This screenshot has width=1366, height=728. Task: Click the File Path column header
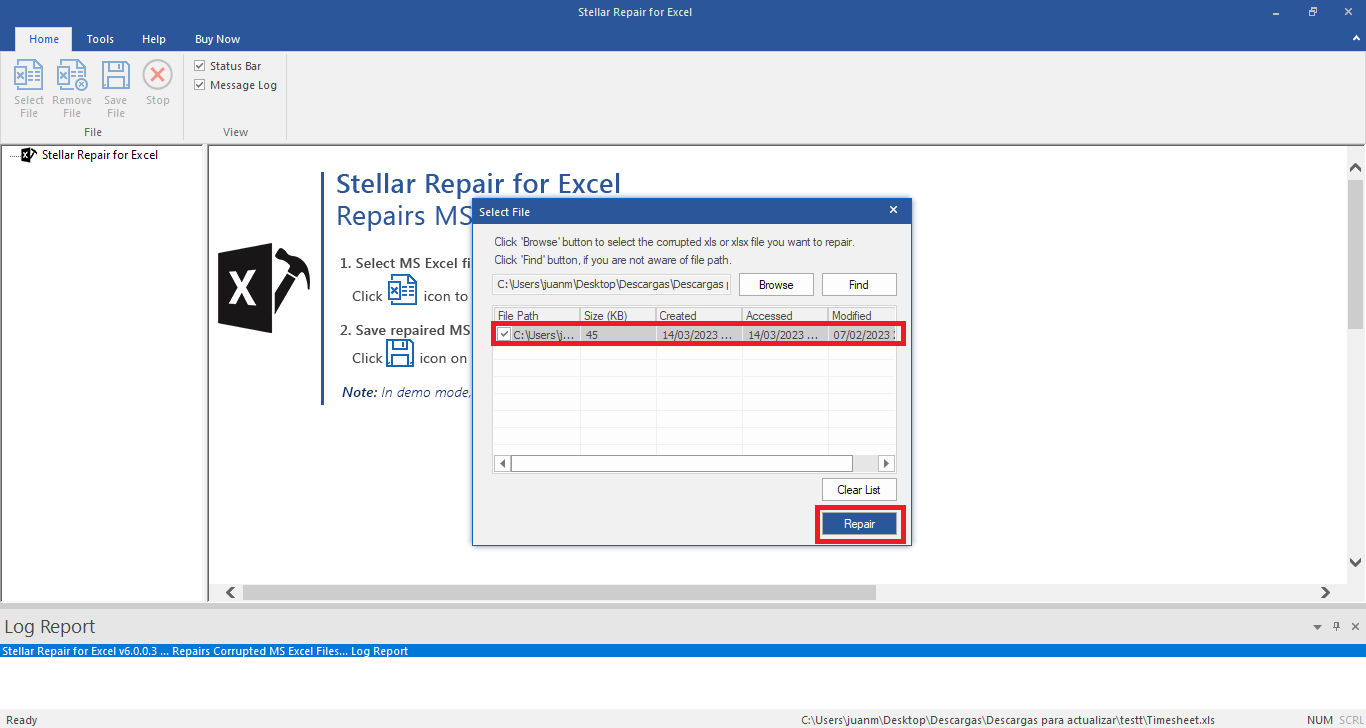pyautogui.click(x=537, y=316)
